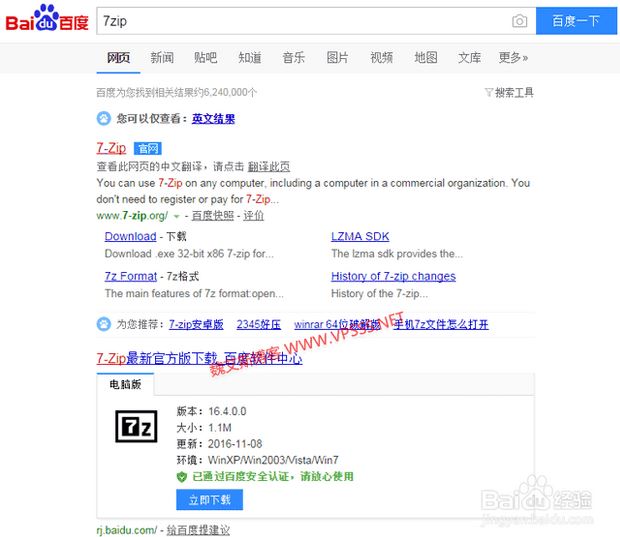Click the 给百度提建议 link
The width and height of the screenshot is (620, 537).
pos(198,530)
